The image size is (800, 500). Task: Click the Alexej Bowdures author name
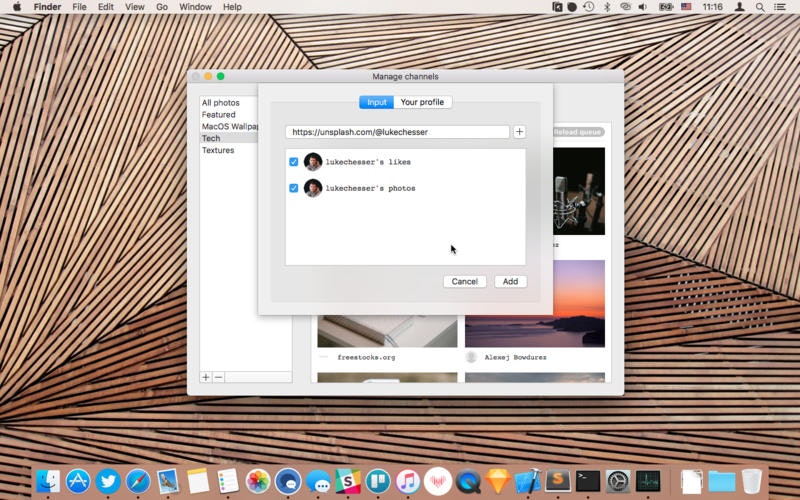click(515, 357)
